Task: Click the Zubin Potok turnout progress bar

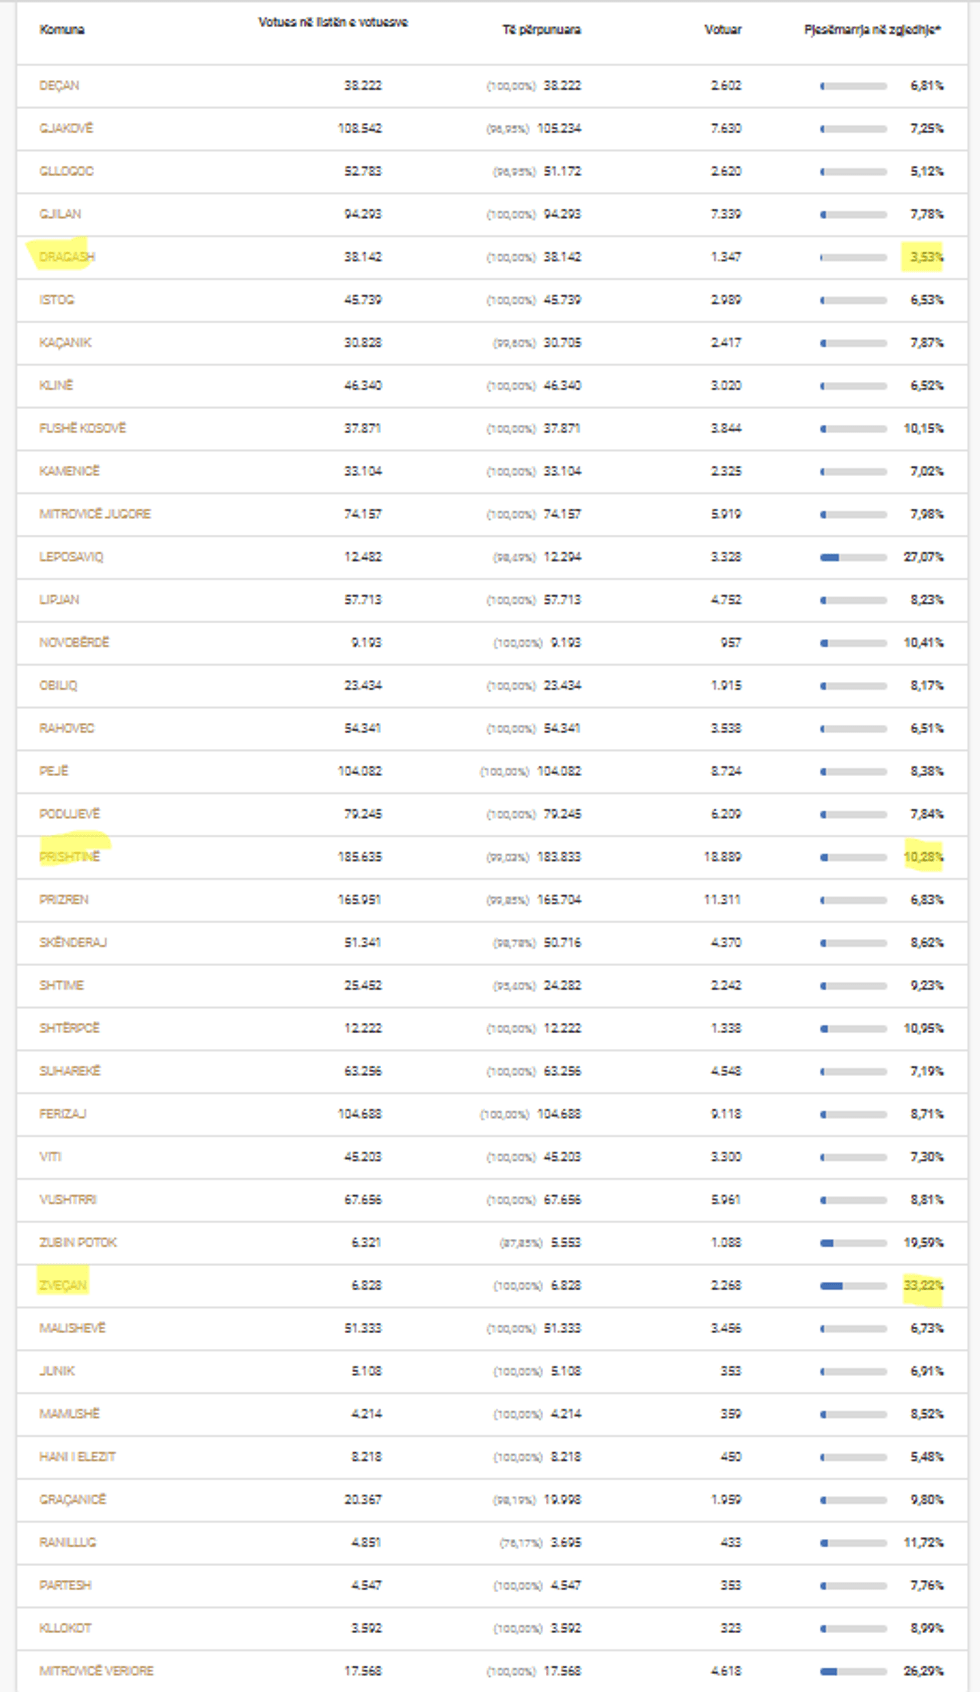Action: tap(853, 1243)
